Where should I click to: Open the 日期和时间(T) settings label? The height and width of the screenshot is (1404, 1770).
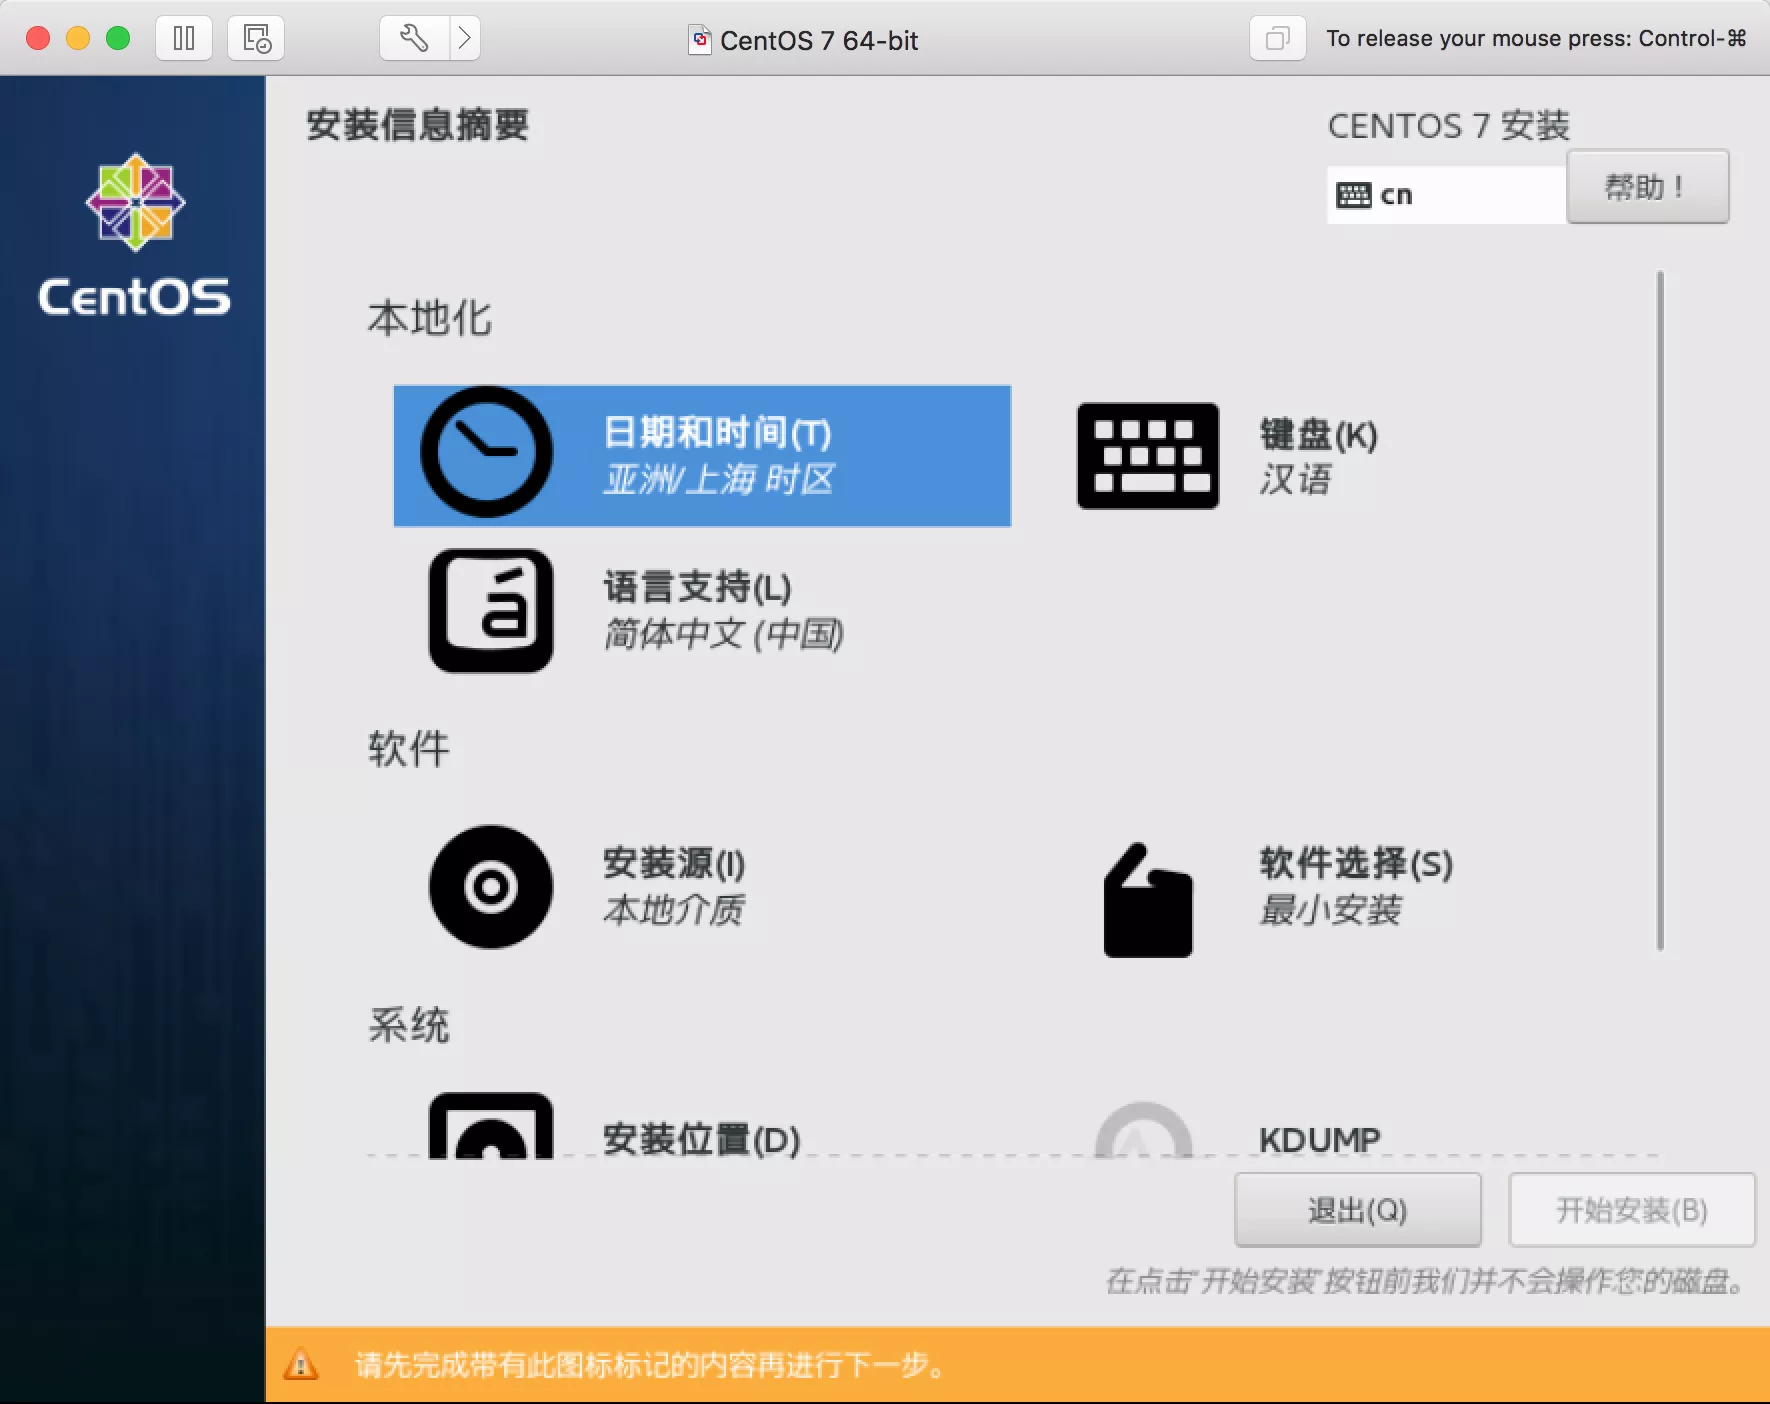click(x=717, y=433)
